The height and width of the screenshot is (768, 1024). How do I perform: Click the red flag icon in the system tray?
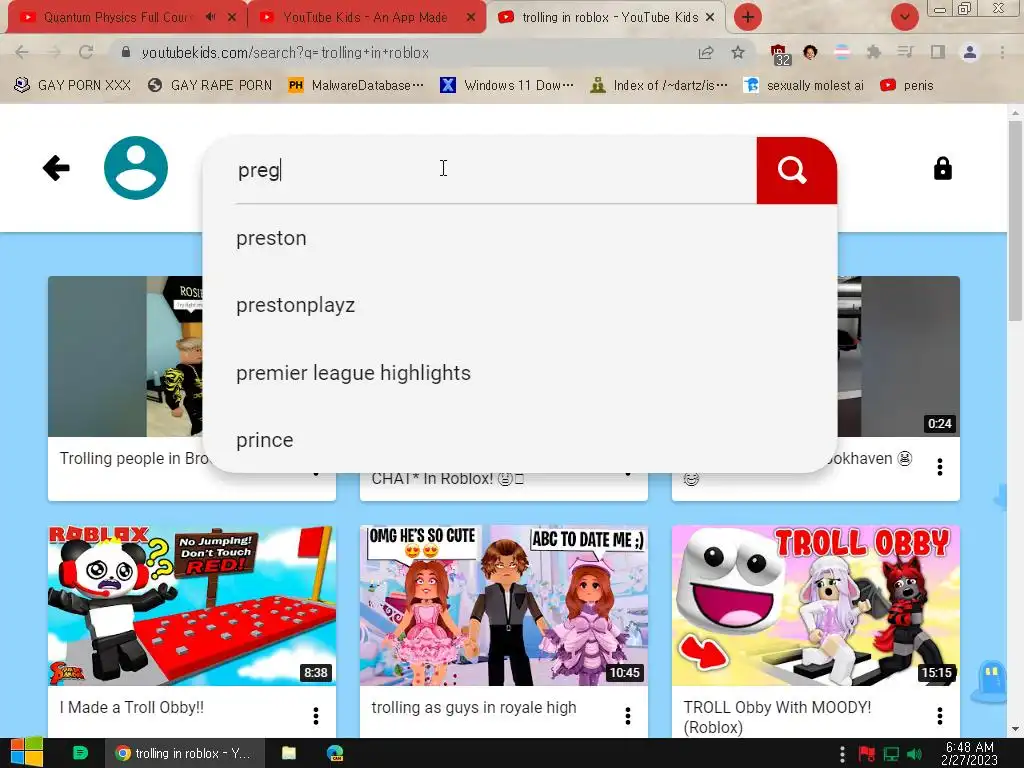click(867, 754)
